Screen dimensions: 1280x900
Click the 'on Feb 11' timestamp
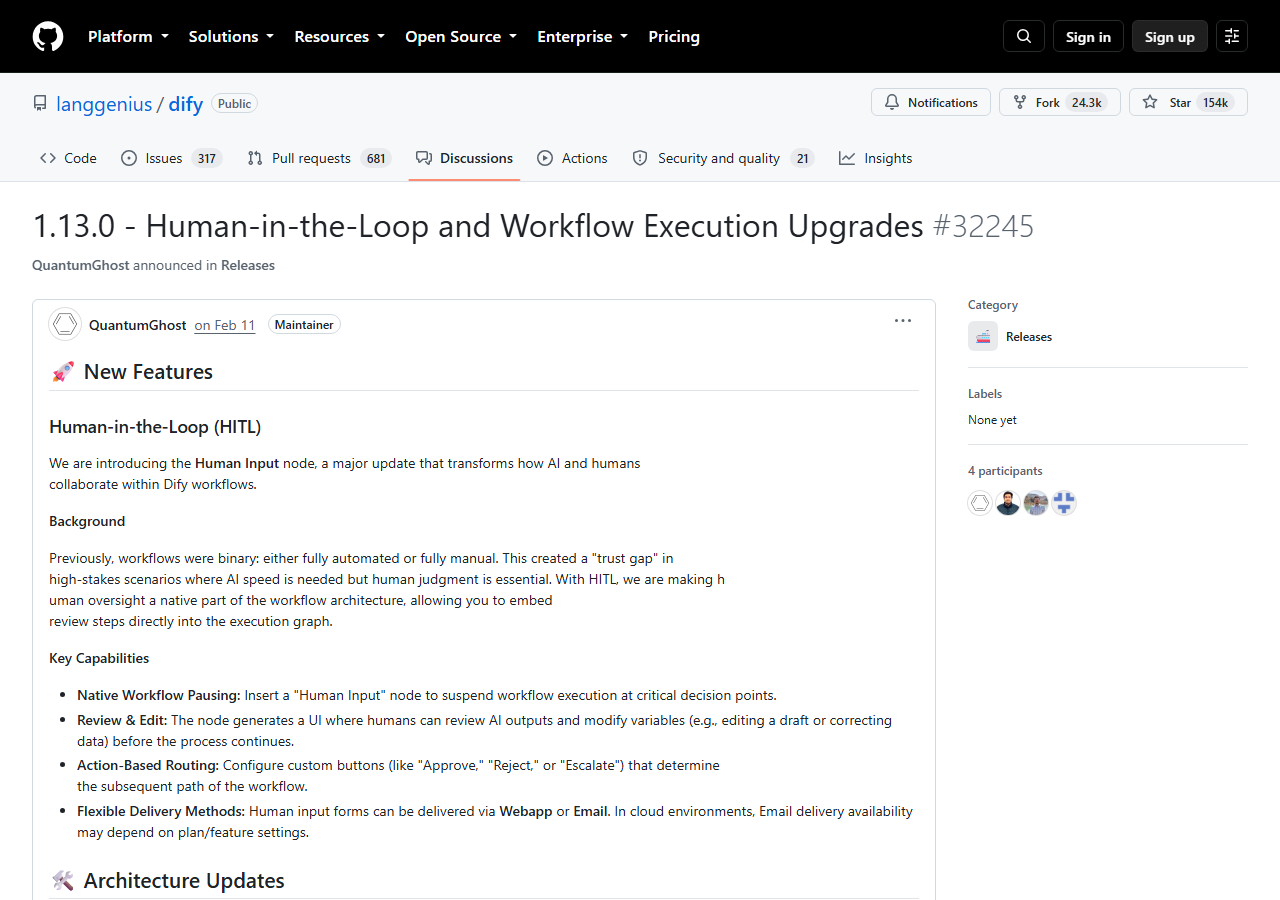pos(225,324)
